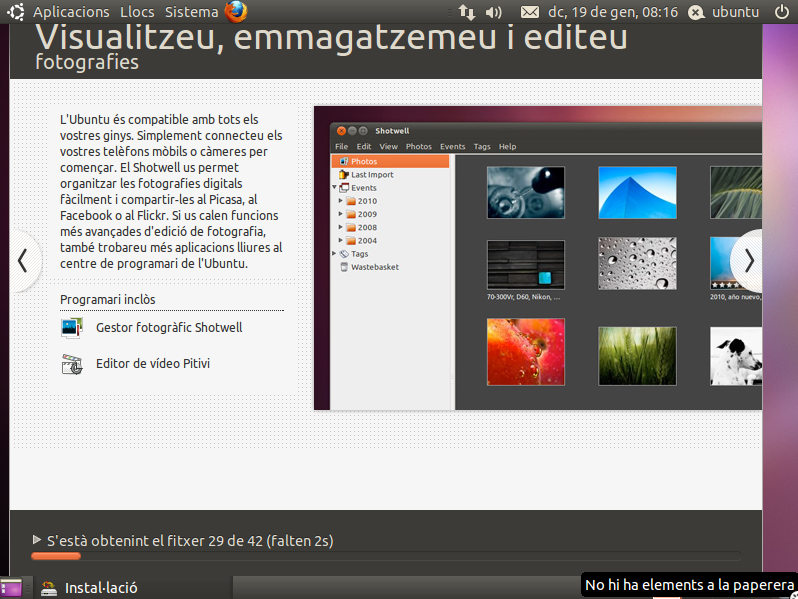Click the show desktop button in bottom panel
The height and width of the screenshot is (599, 798).
coord(11,588)
